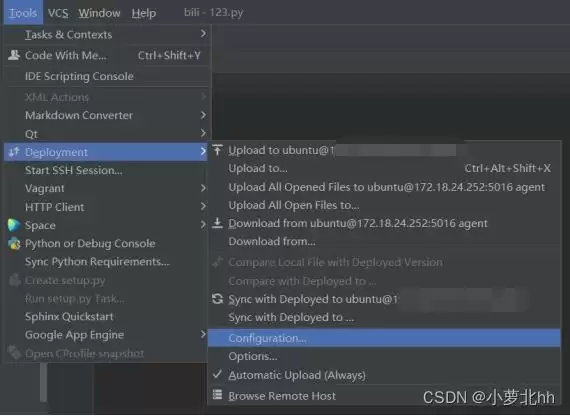Click the Space logo icon
This screenshot has width=570, height=416.
14,225
